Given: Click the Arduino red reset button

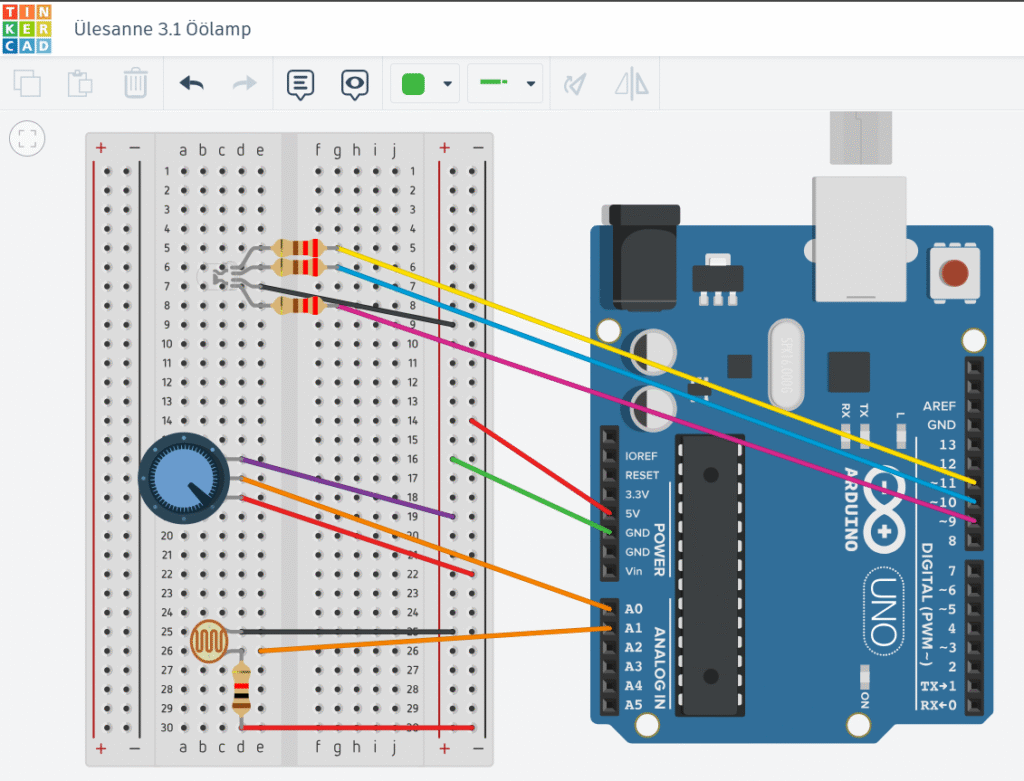Looking at the screenshot, I should 954,273.
